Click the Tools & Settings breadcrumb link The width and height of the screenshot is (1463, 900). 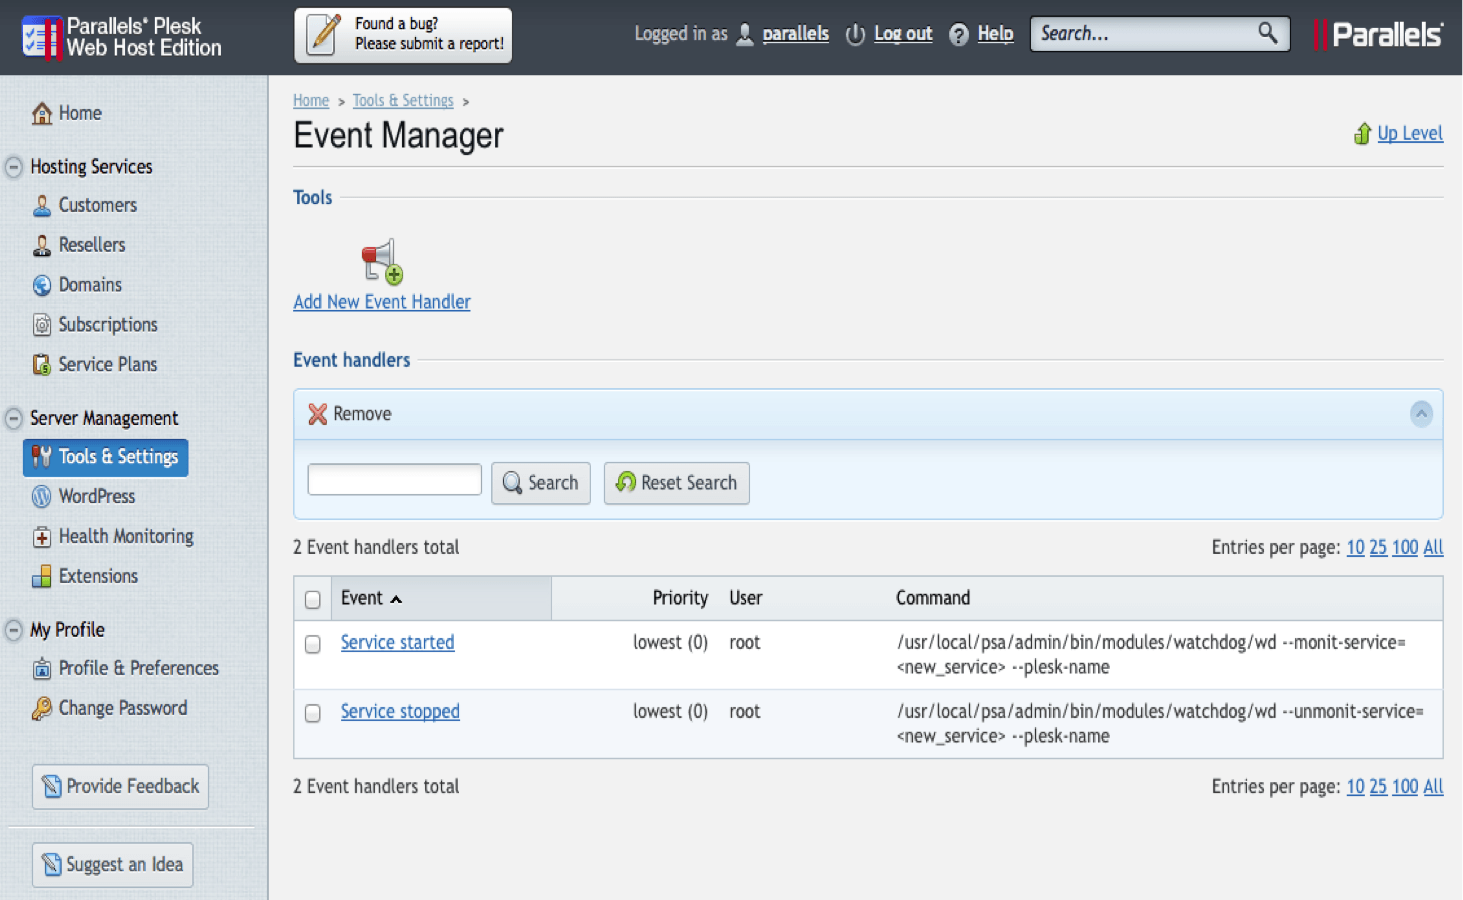(x=403, y=101)
